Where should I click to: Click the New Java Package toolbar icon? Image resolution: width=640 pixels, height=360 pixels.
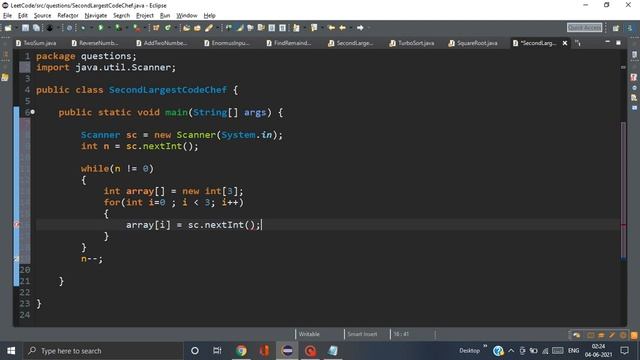(156, 28)
